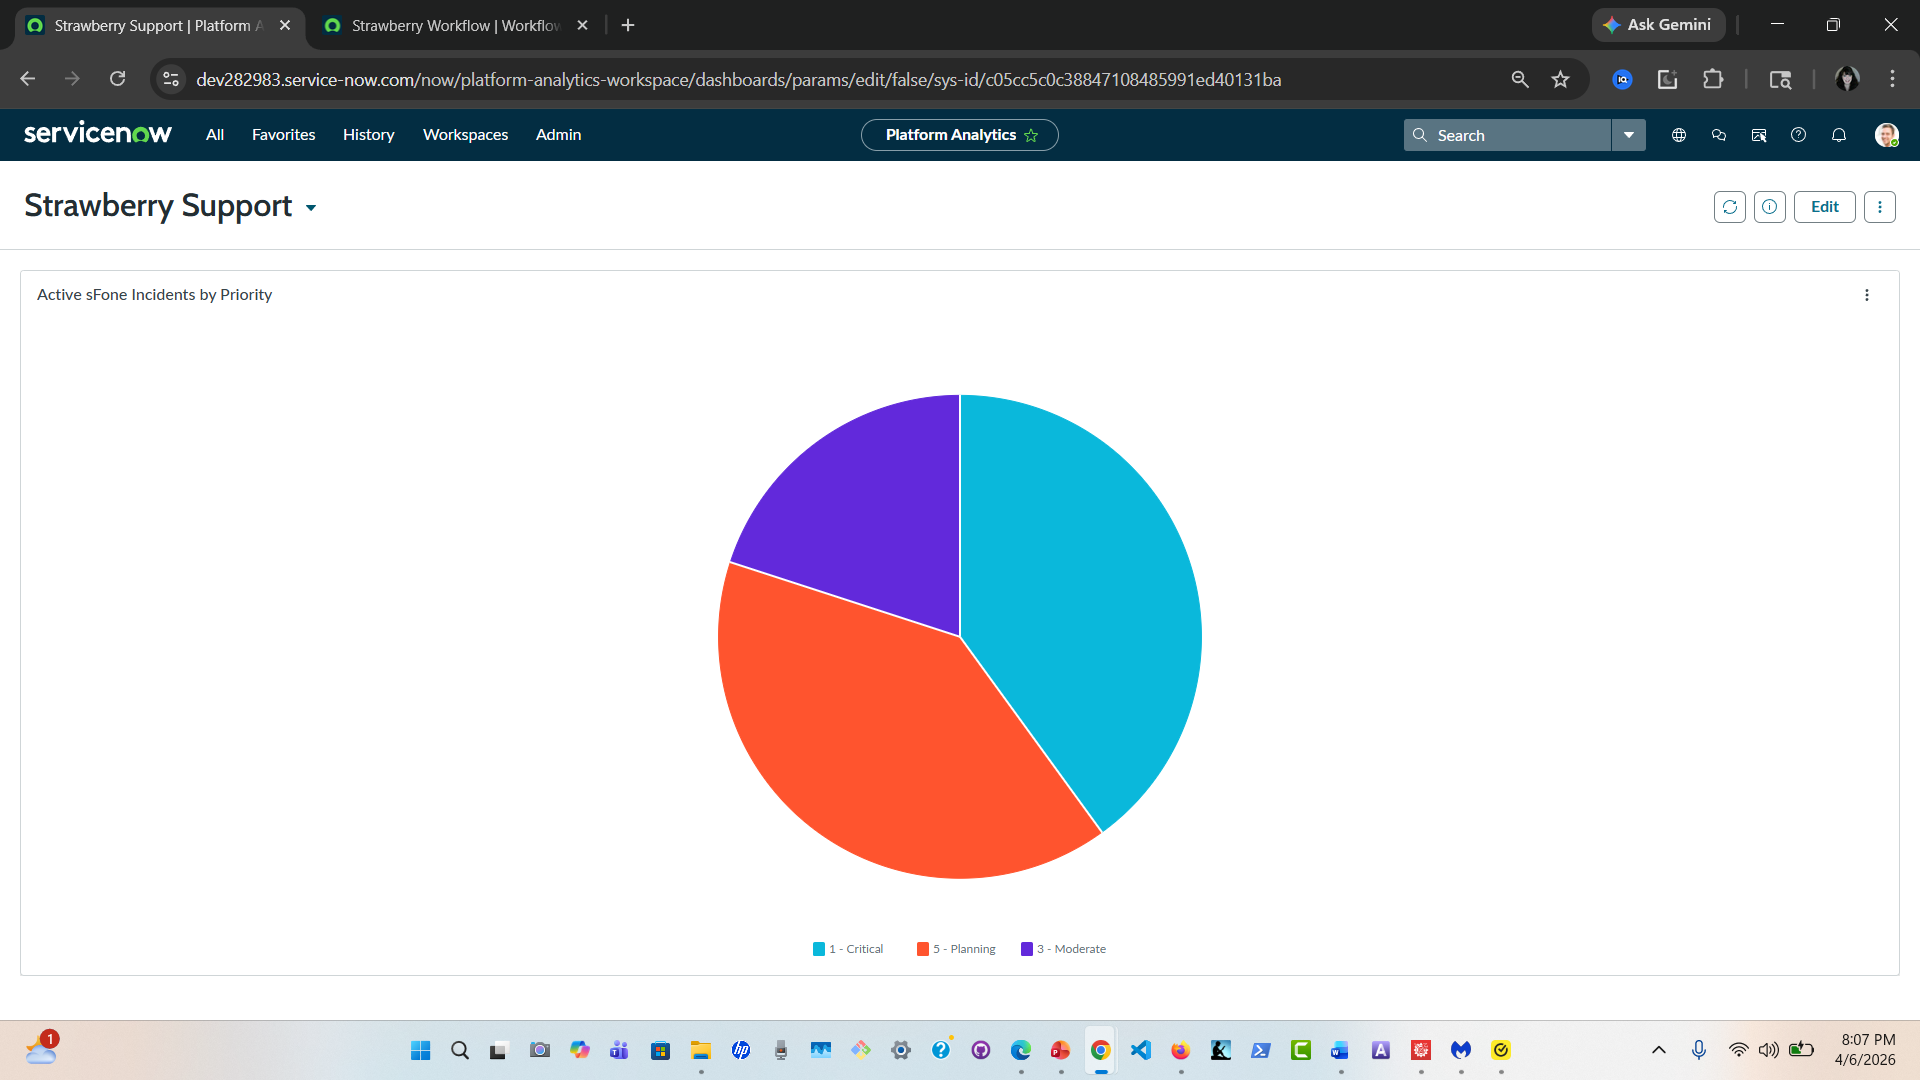Screen dimensions: 1920x1080
Task: Click the globe scope selector icon
Action: click(x=1679, y=135)
